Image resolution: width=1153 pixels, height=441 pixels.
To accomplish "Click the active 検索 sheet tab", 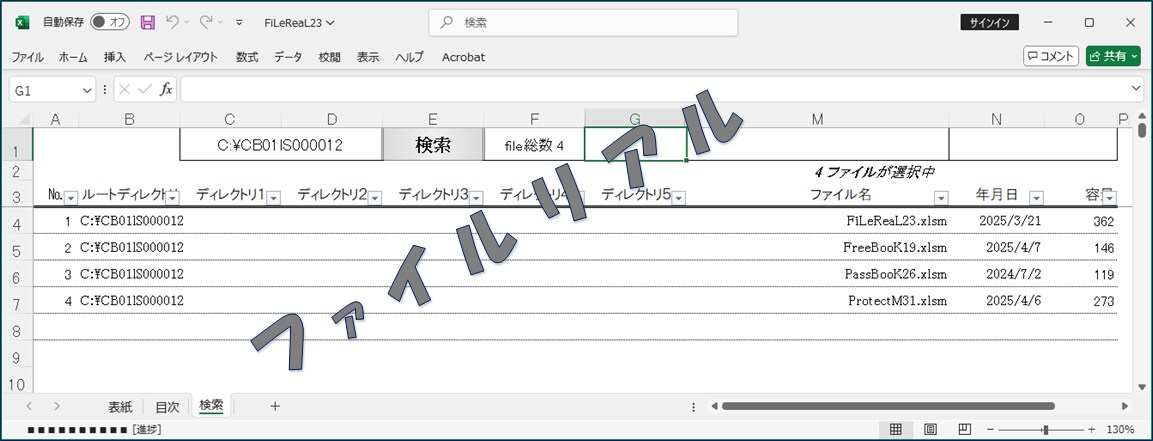I will [x=211, y=406].
